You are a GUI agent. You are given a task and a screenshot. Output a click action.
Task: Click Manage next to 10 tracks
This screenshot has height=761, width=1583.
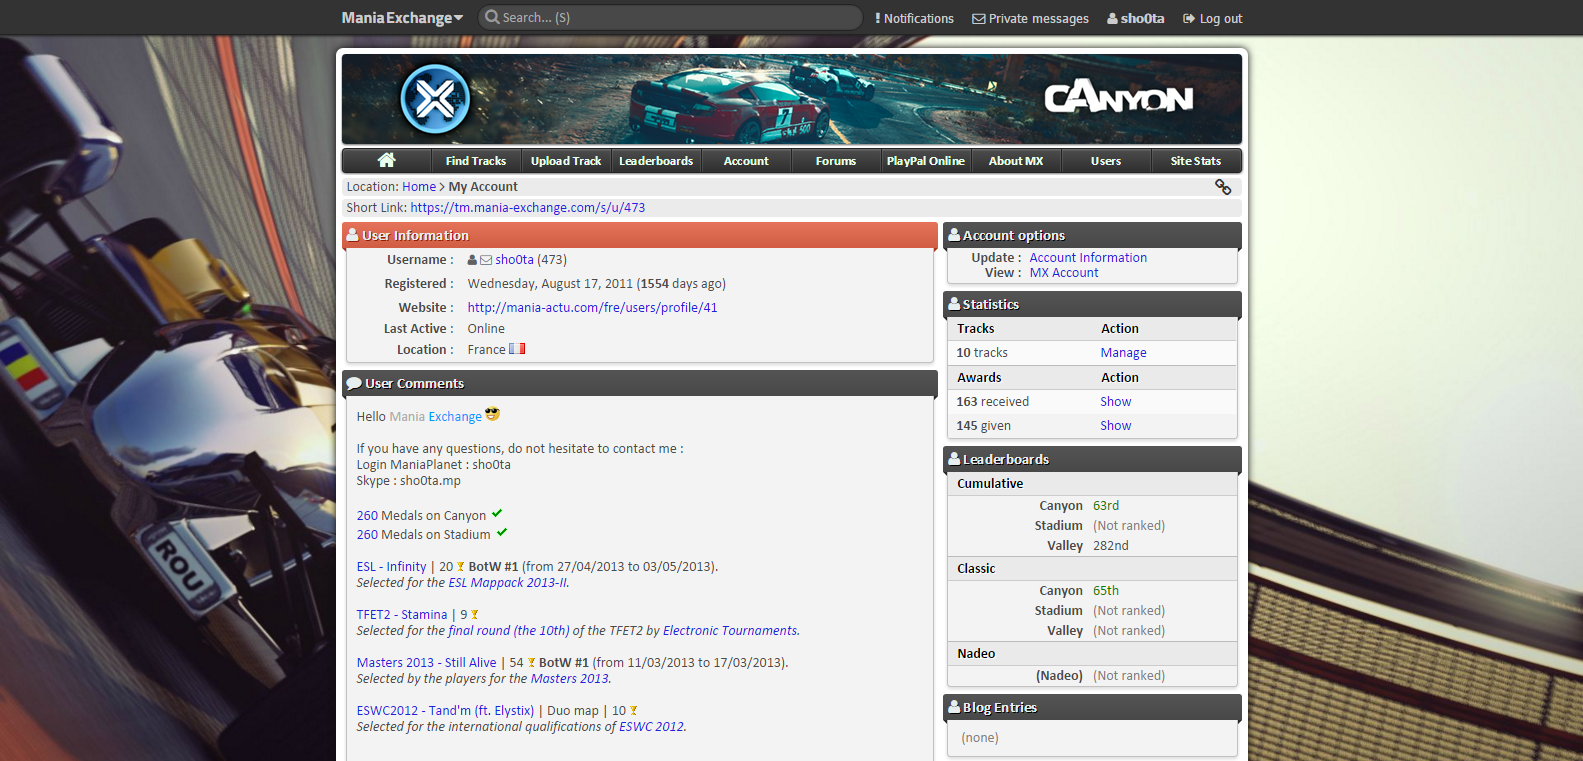pyautogui.click(x=1123, y=353)
